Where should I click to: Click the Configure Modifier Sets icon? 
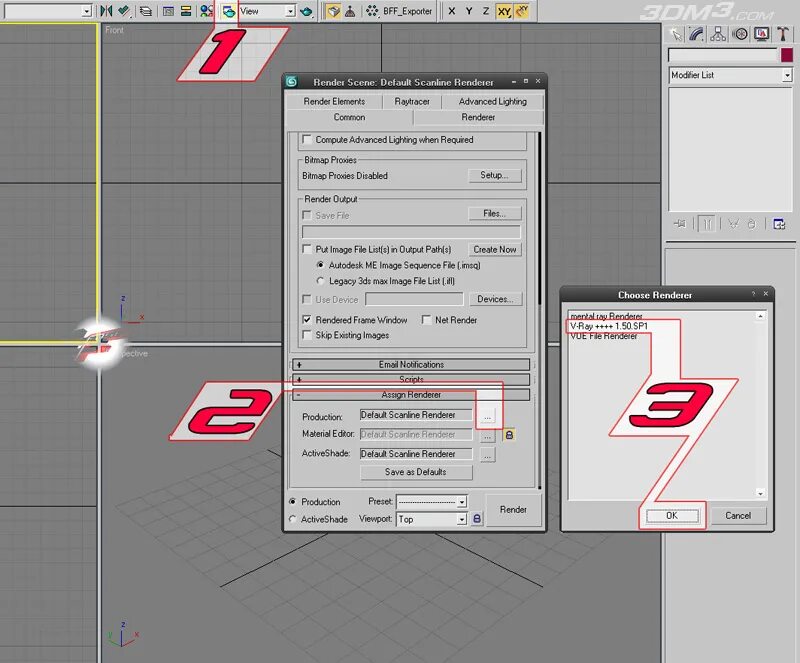pyautogui.click(x=779, y=224)
